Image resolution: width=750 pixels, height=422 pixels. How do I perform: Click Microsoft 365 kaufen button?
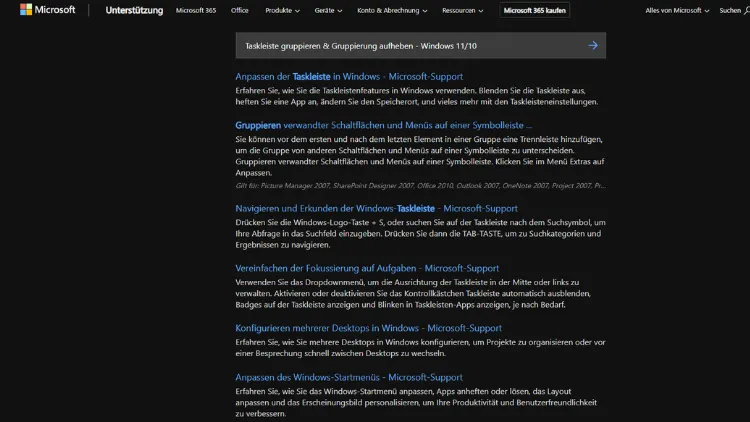click(534, 10)
